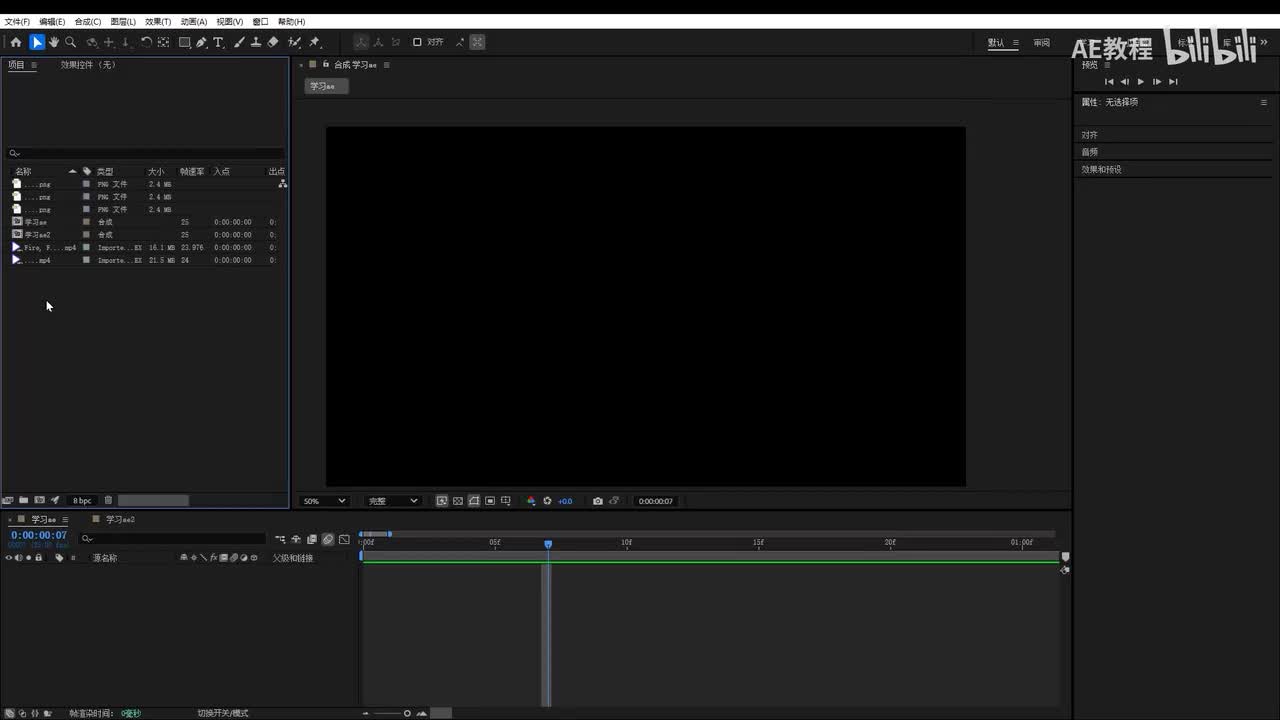
Task: Open the 50% magnification dropdown
Action: coord(325,501)
